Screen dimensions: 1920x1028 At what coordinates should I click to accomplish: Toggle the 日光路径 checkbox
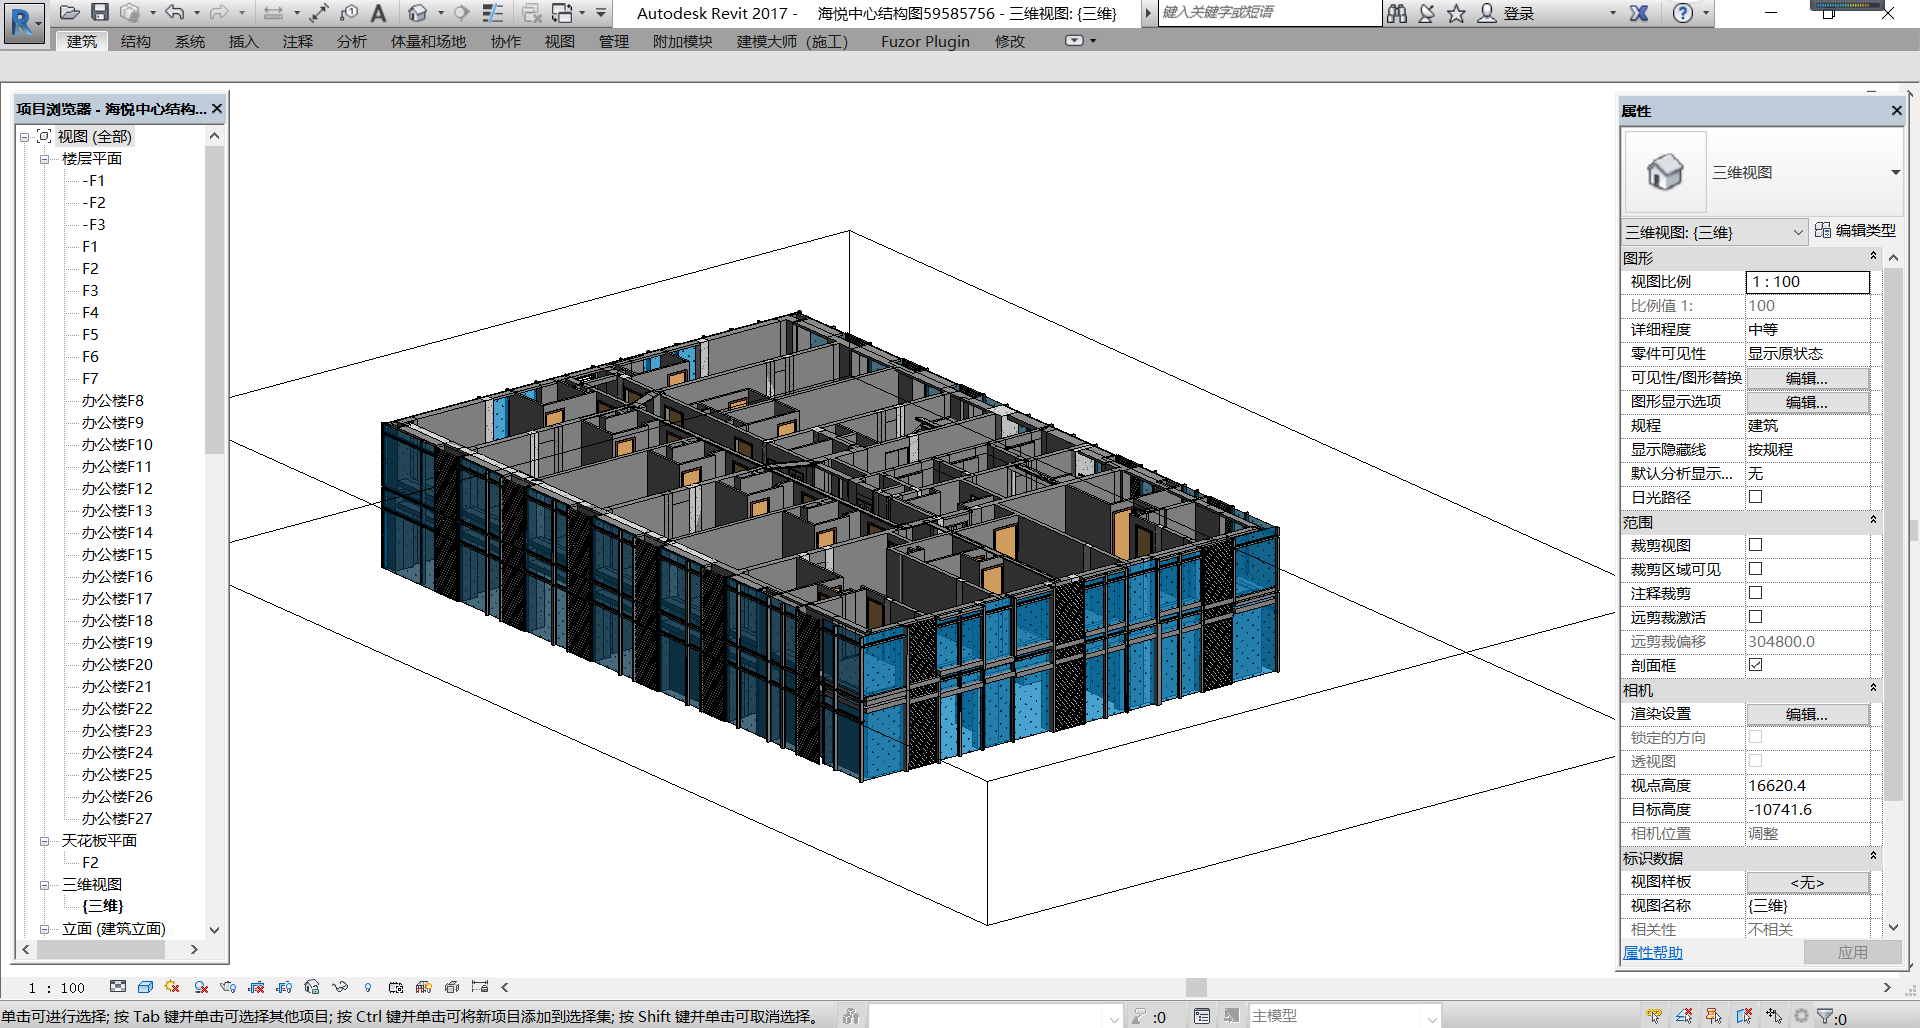[x=1755, y=497]
